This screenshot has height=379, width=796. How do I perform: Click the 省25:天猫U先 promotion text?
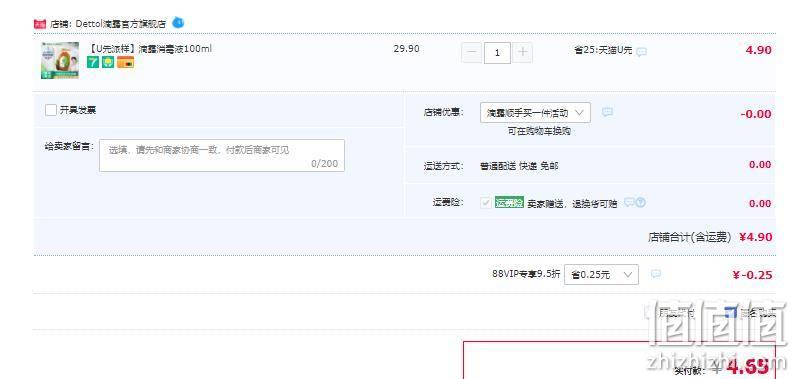click(x=603, y=50)
